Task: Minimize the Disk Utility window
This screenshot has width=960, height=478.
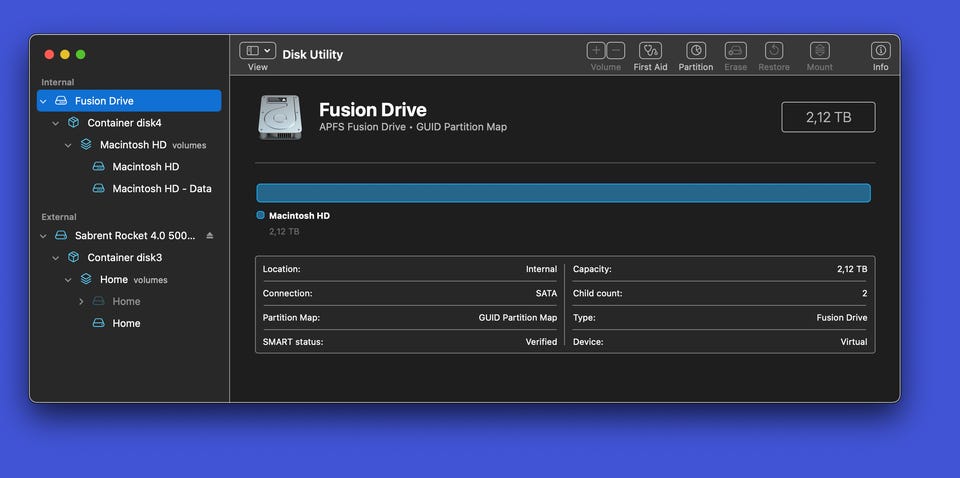Action: [x=65, y=54]
